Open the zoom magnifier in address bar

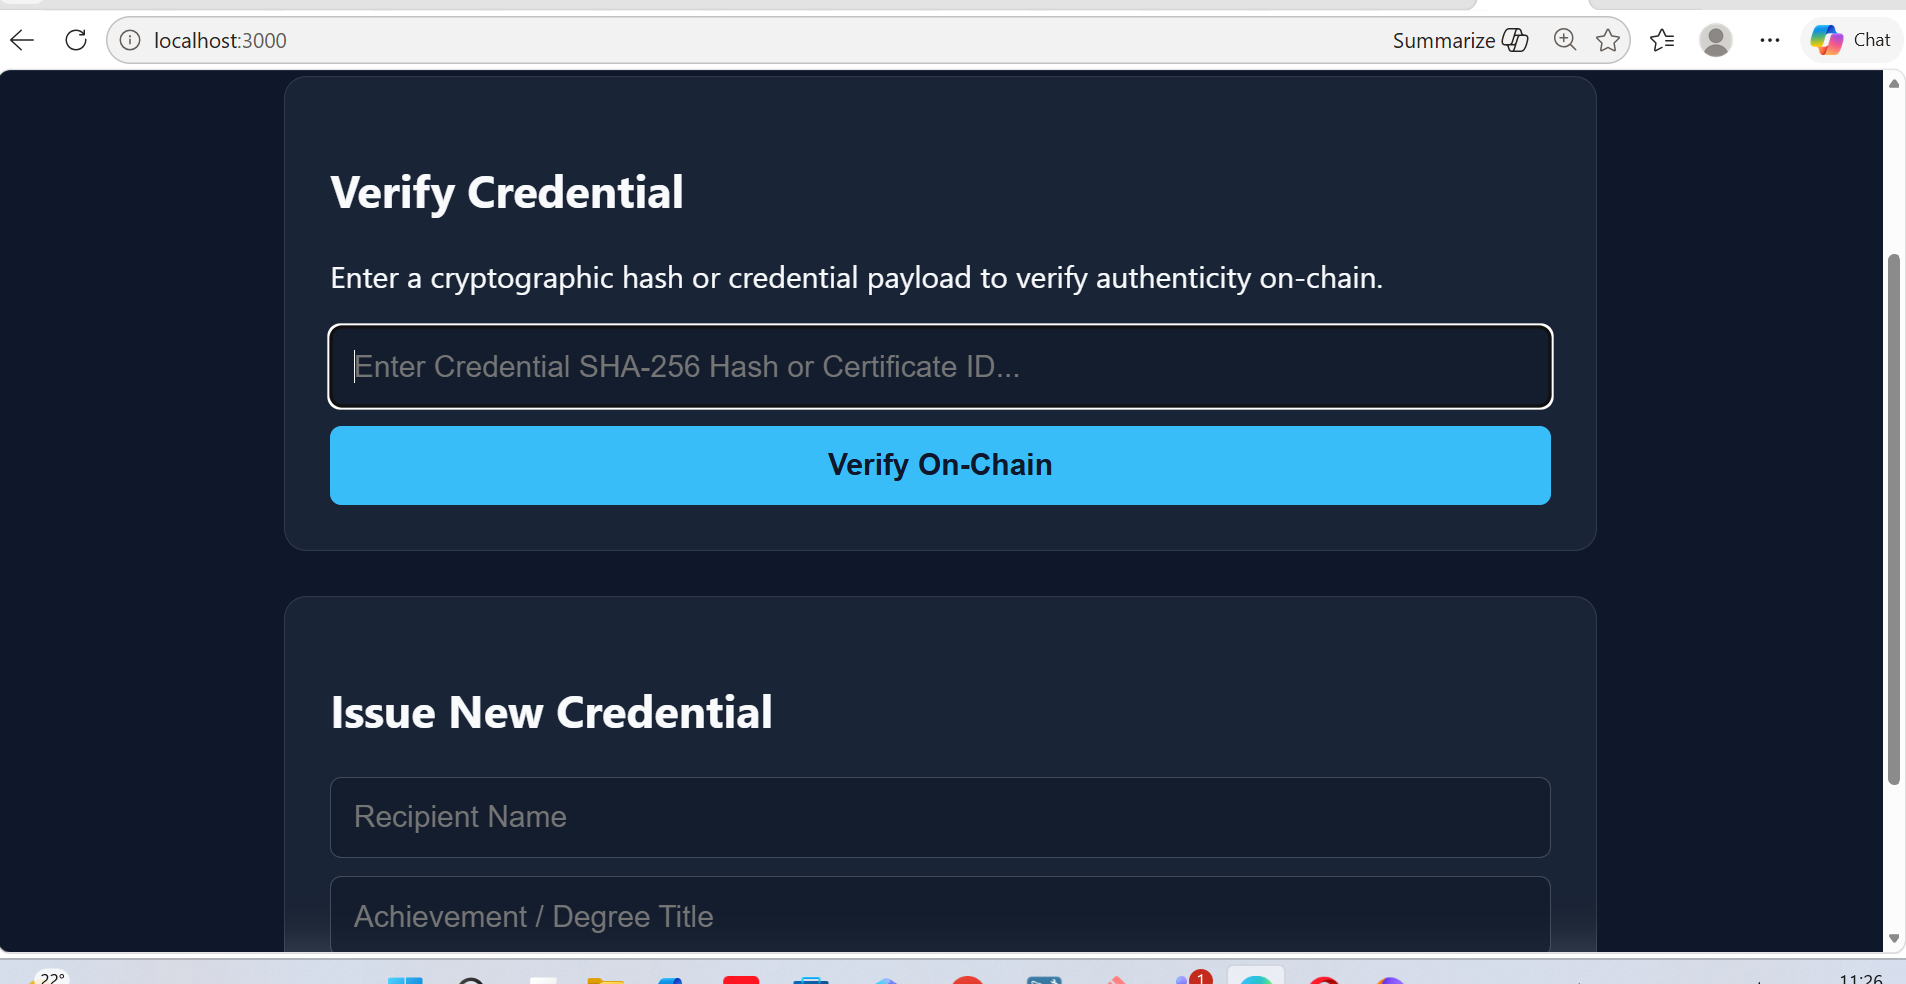pos(1565,40)
